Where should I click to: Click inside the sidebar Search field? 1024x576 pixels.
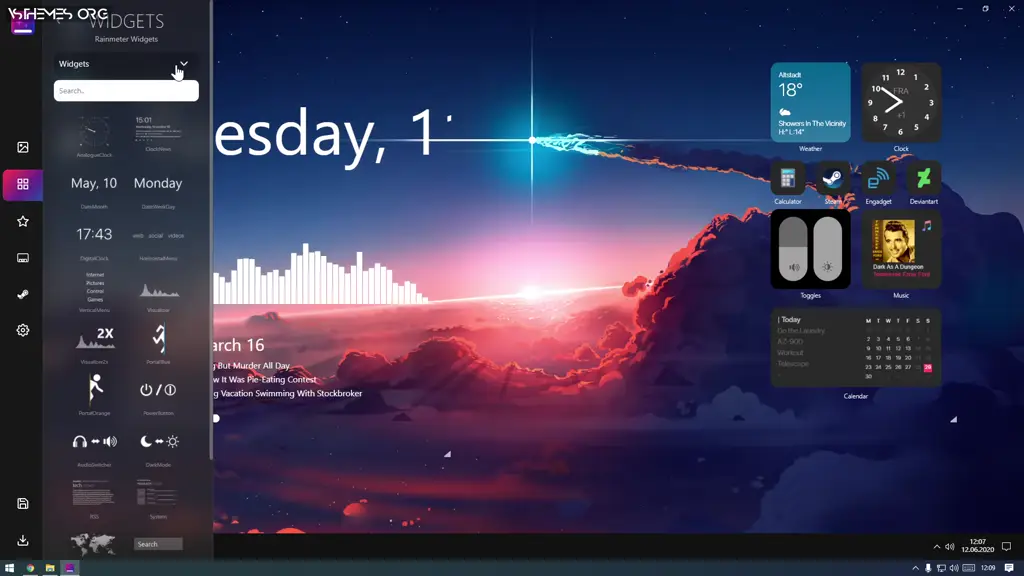(126, 91)
